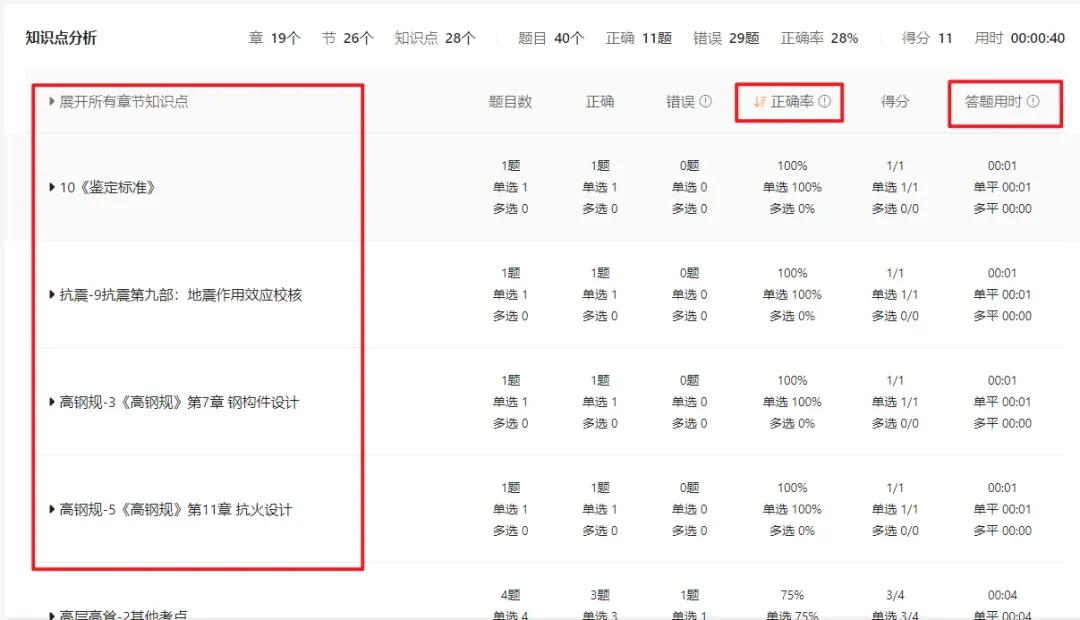Click the info icon beside 答题用时 header
The height and width of the screenshot is (620, 1080).
(1033, 101)
